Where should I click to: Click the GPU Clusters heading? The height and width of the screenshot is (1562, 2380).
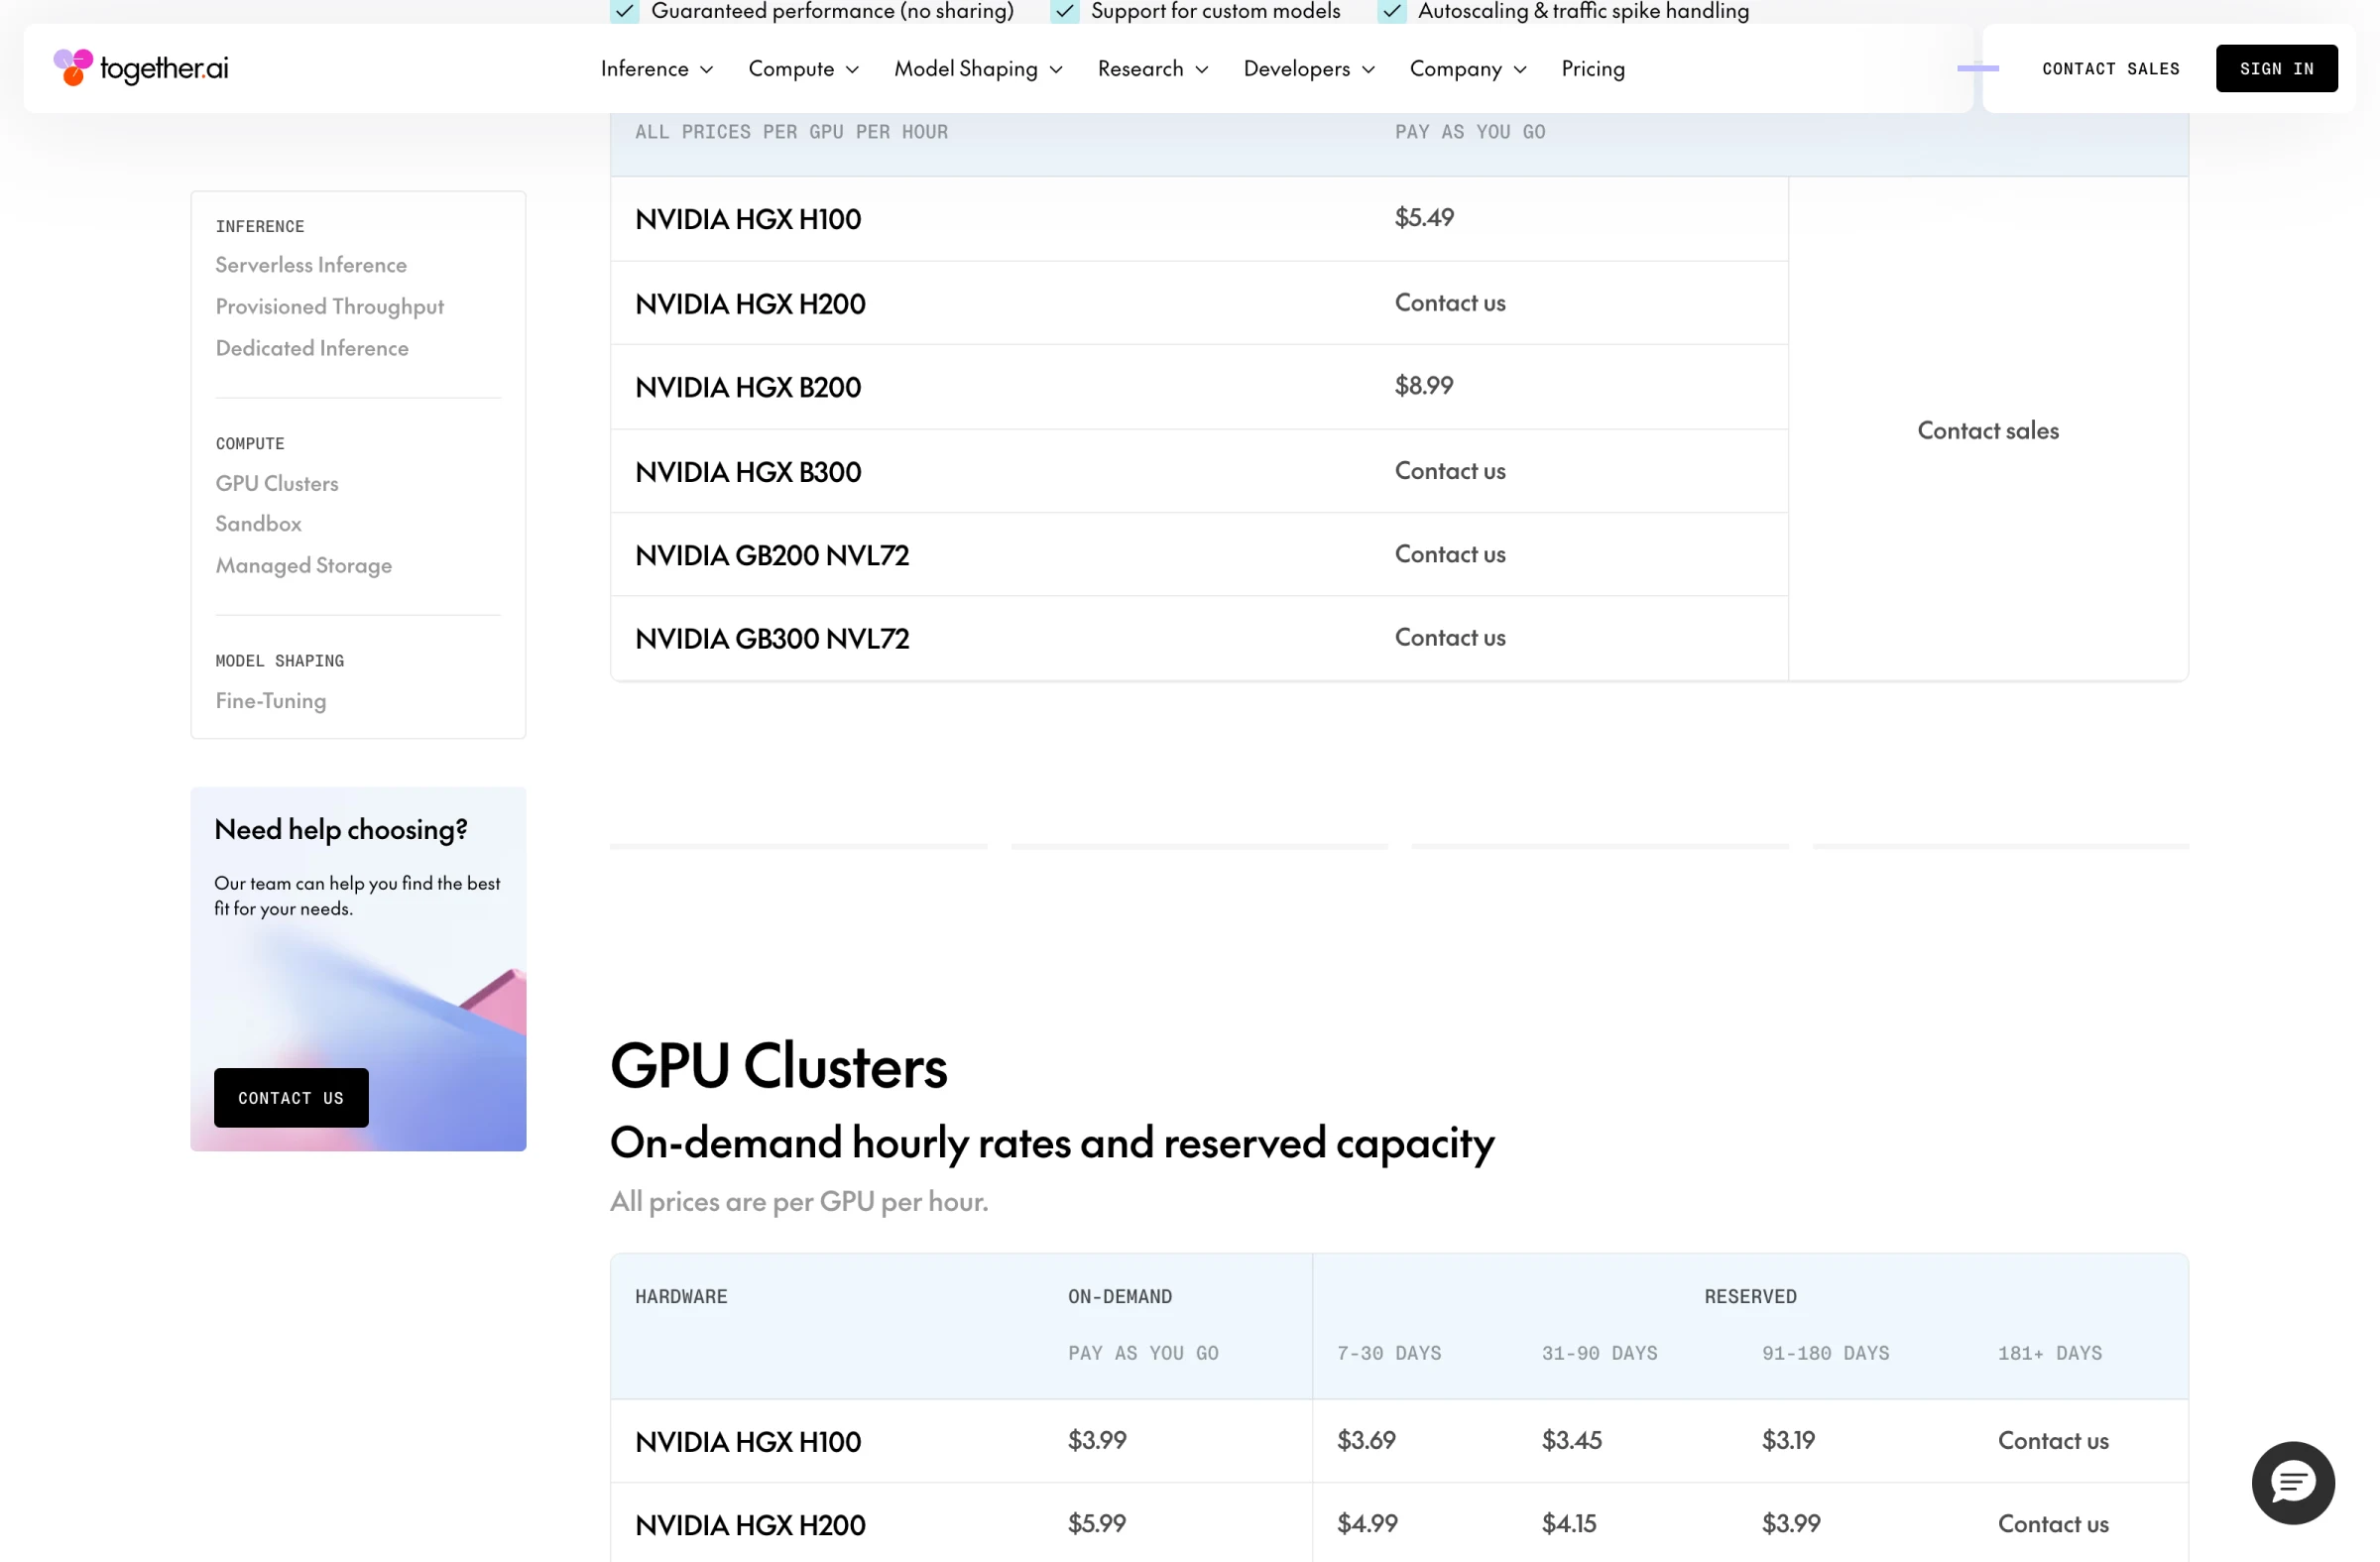tap(778, 1066)
